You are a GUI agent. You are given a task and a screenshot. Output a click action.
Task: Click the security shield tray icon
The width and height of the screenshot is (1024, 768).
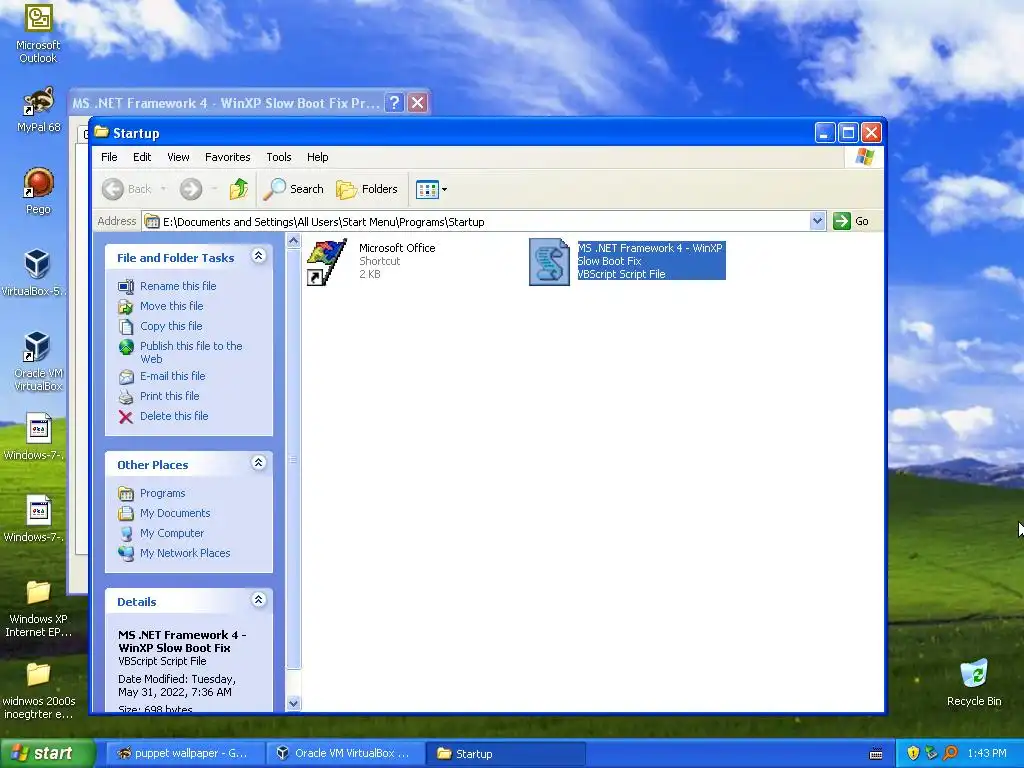[913, 753]
